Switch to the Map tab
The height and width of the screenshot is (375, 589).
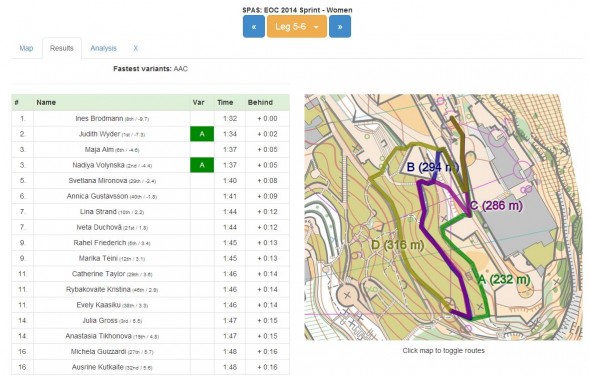(x=26, y=48)
